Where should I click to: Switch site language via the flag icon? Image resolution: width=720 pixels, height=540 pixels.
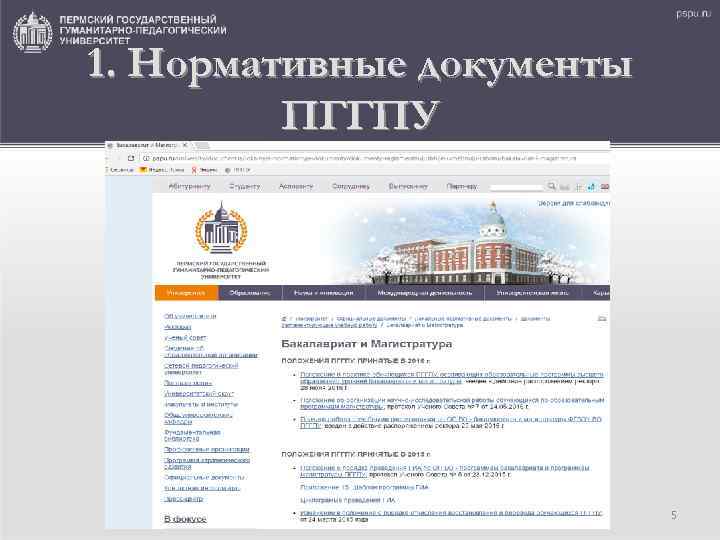[x=605, y=186]
